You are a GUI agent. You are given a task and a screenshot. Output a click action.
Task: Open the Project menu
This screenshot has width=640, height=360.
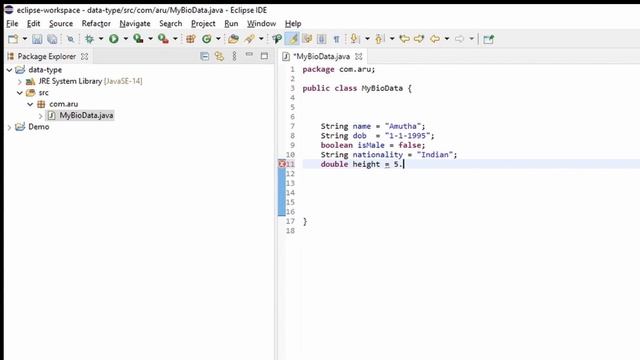click(x=203, y=24)
